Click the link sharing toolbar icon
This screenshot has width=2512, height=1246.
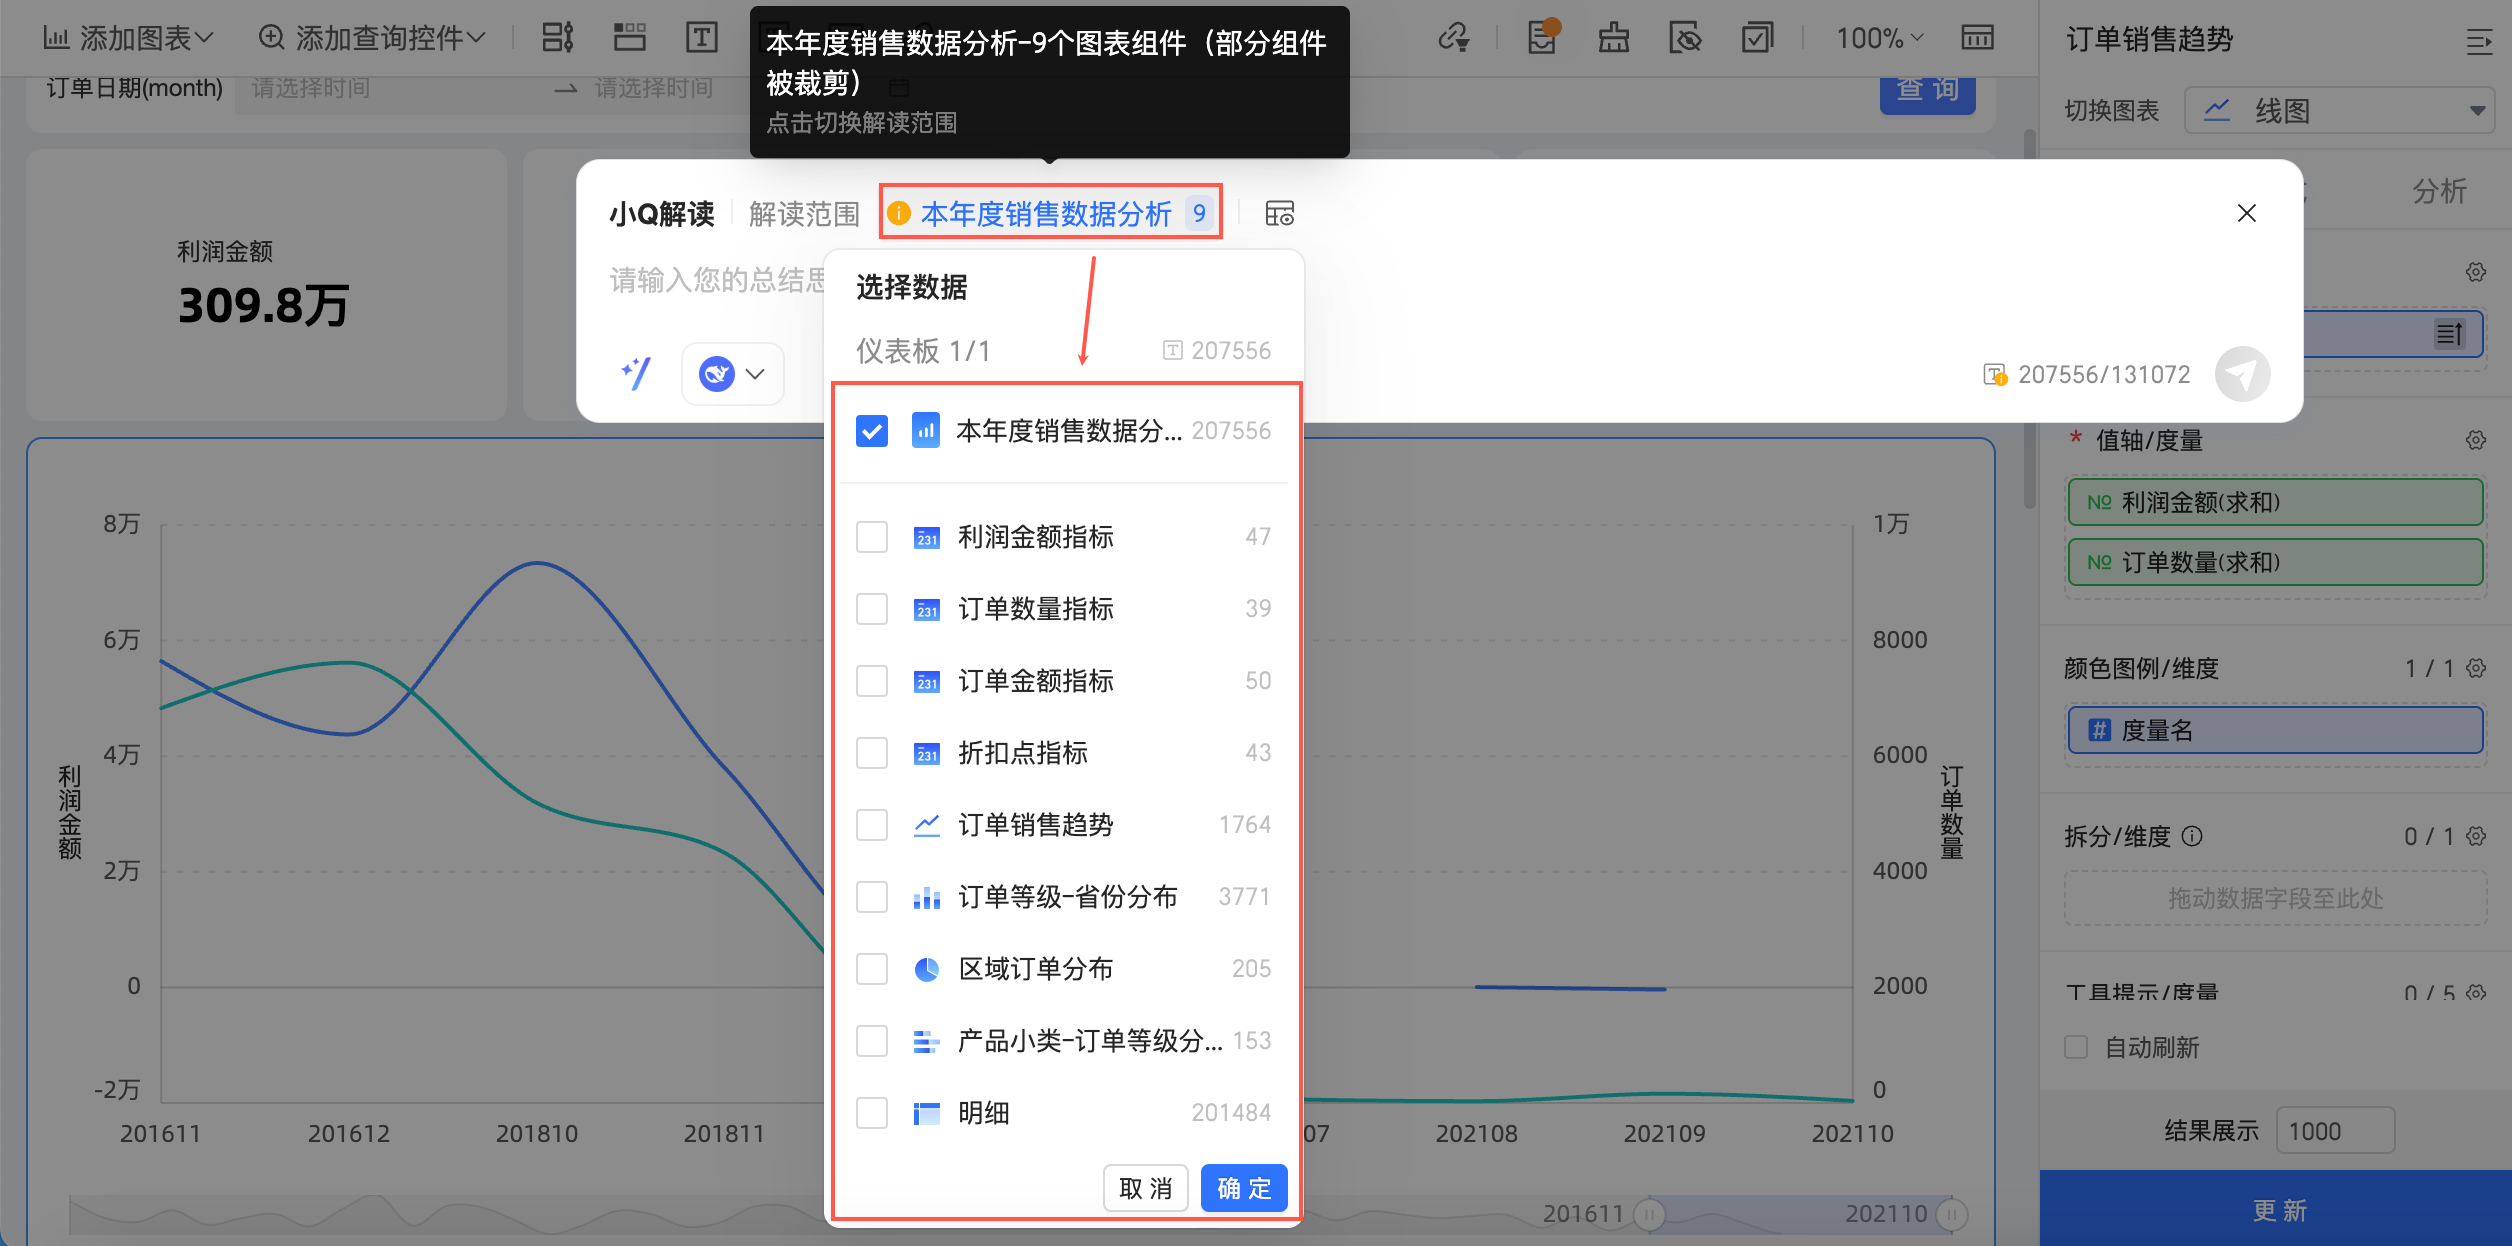pyautogui.click(x=1453, y=38)
